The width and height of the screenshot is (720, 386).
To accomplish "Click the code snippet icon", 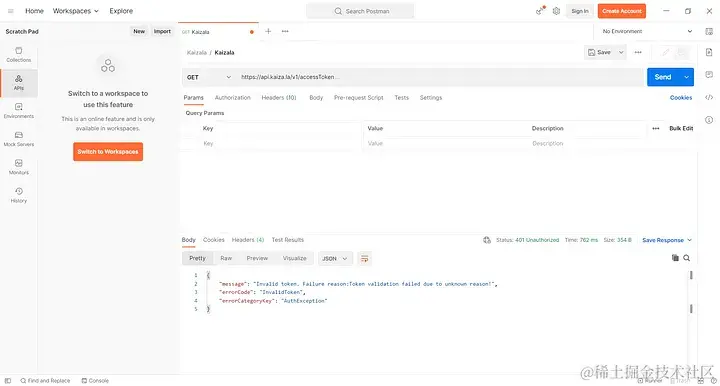I will point(709,97).
